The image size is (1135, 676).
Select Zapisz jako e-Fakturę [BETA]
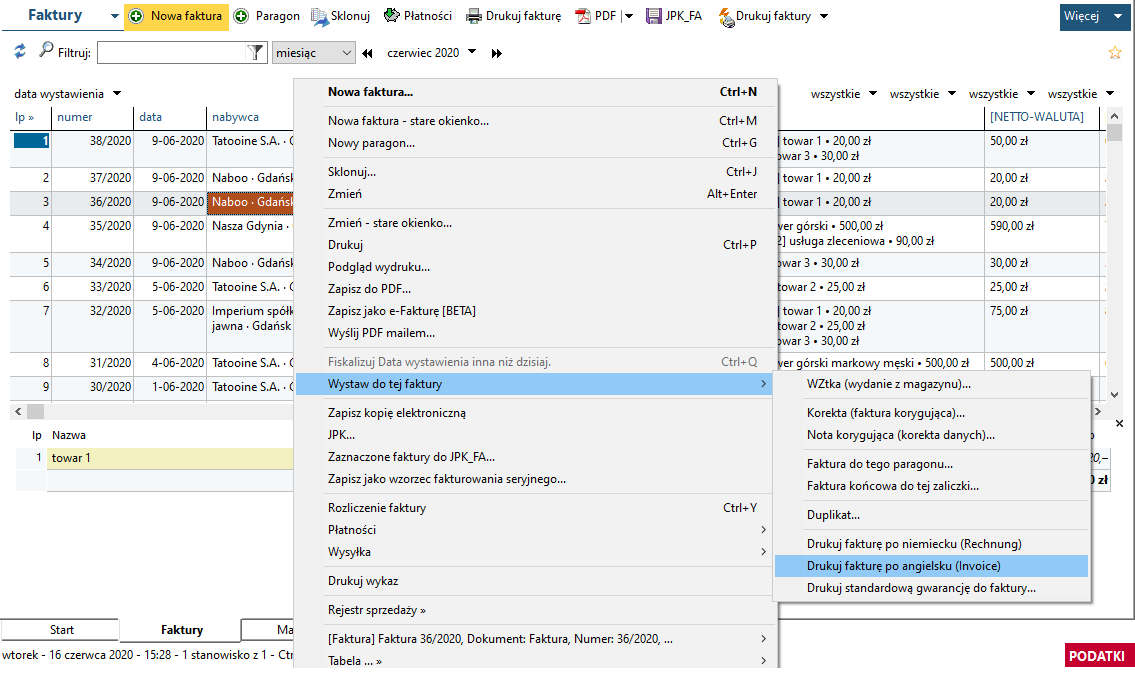[x=536, y=310]
